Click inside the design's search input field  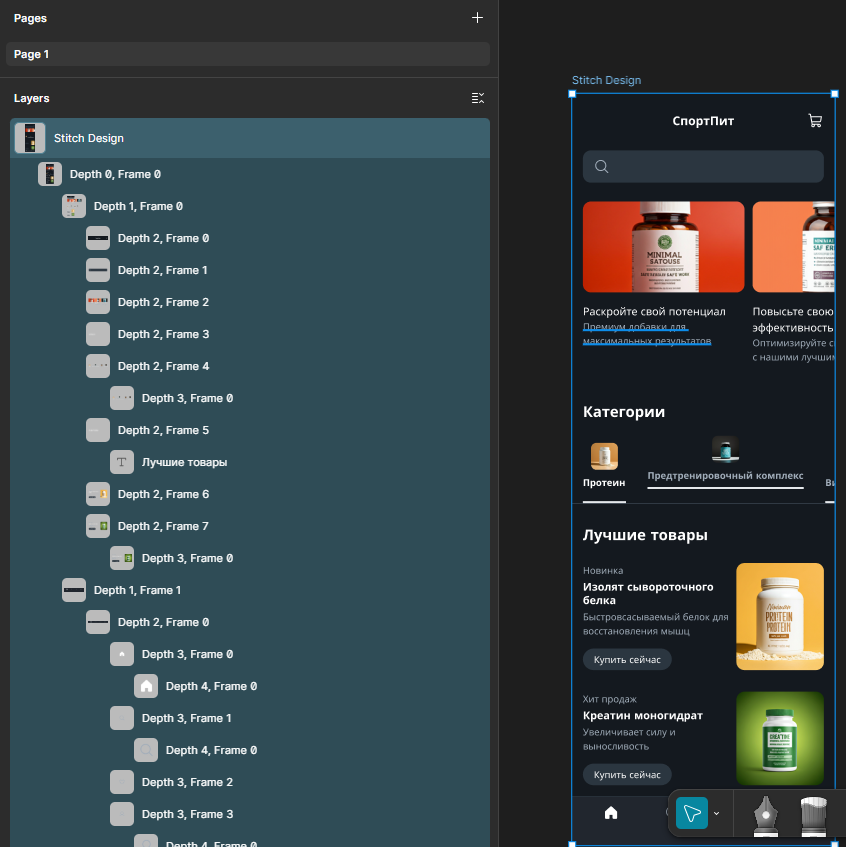coord(703,166)
